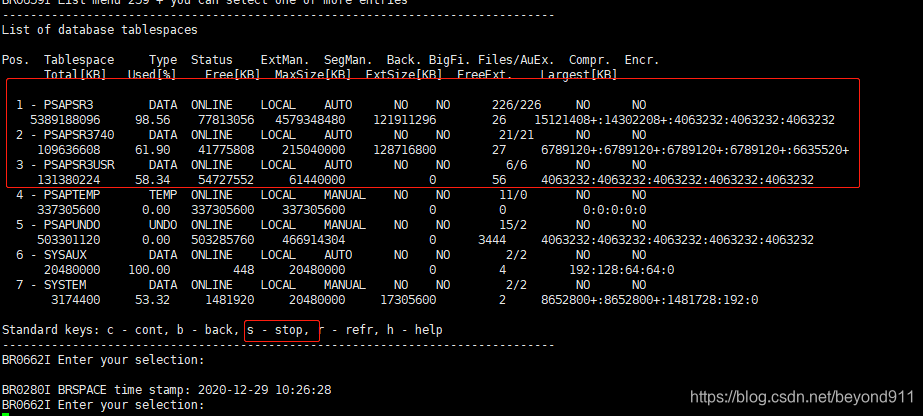Click PSAPUNDO max size 466914304
Viewport: 923px width, 416px height.
314,240
